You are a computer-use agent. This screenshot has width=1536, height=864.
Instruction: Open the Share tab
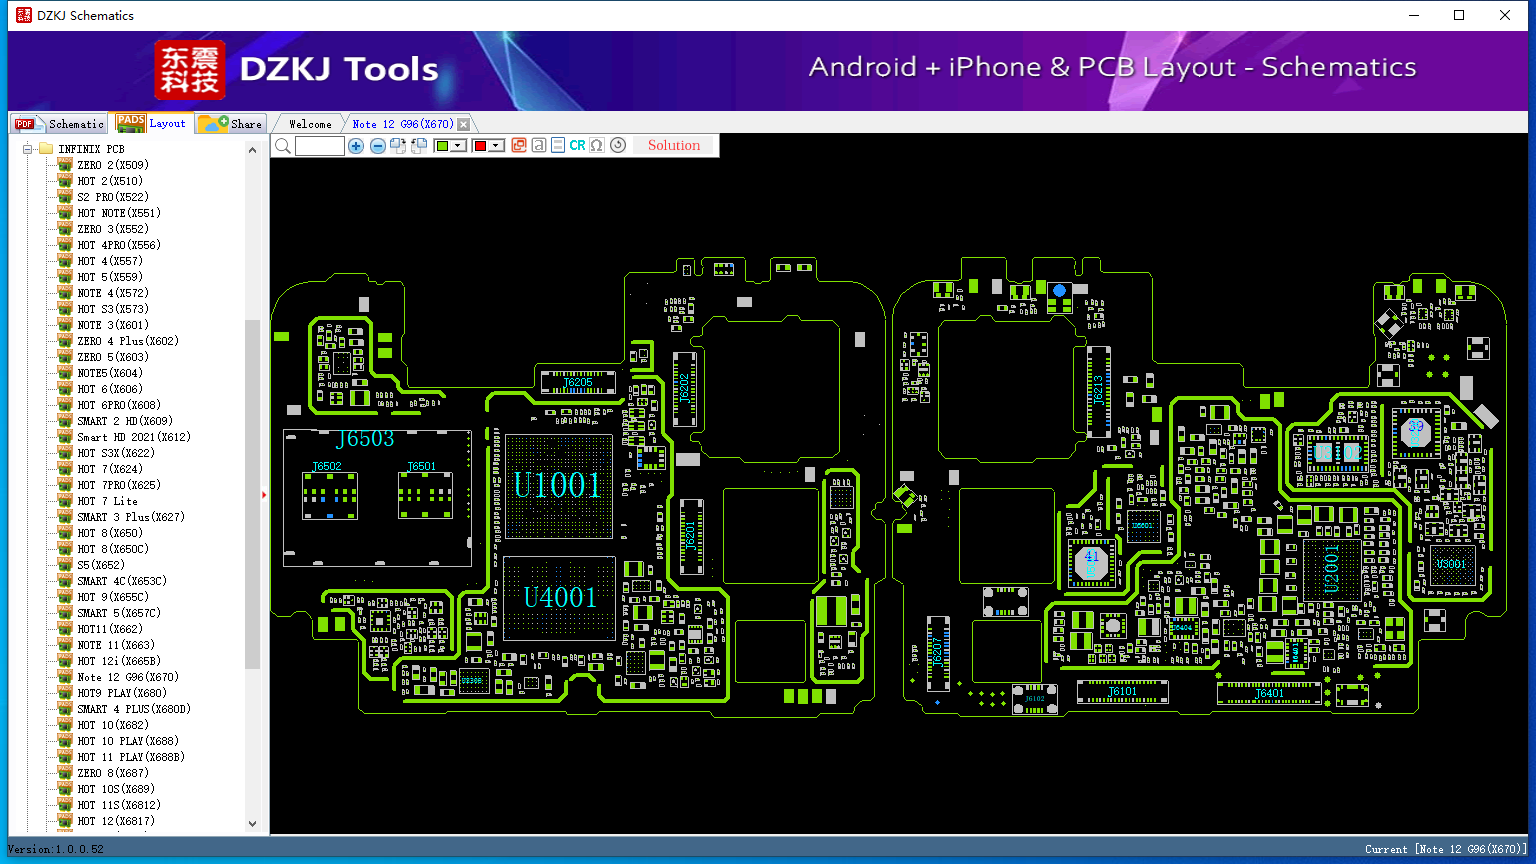(230, 124)
